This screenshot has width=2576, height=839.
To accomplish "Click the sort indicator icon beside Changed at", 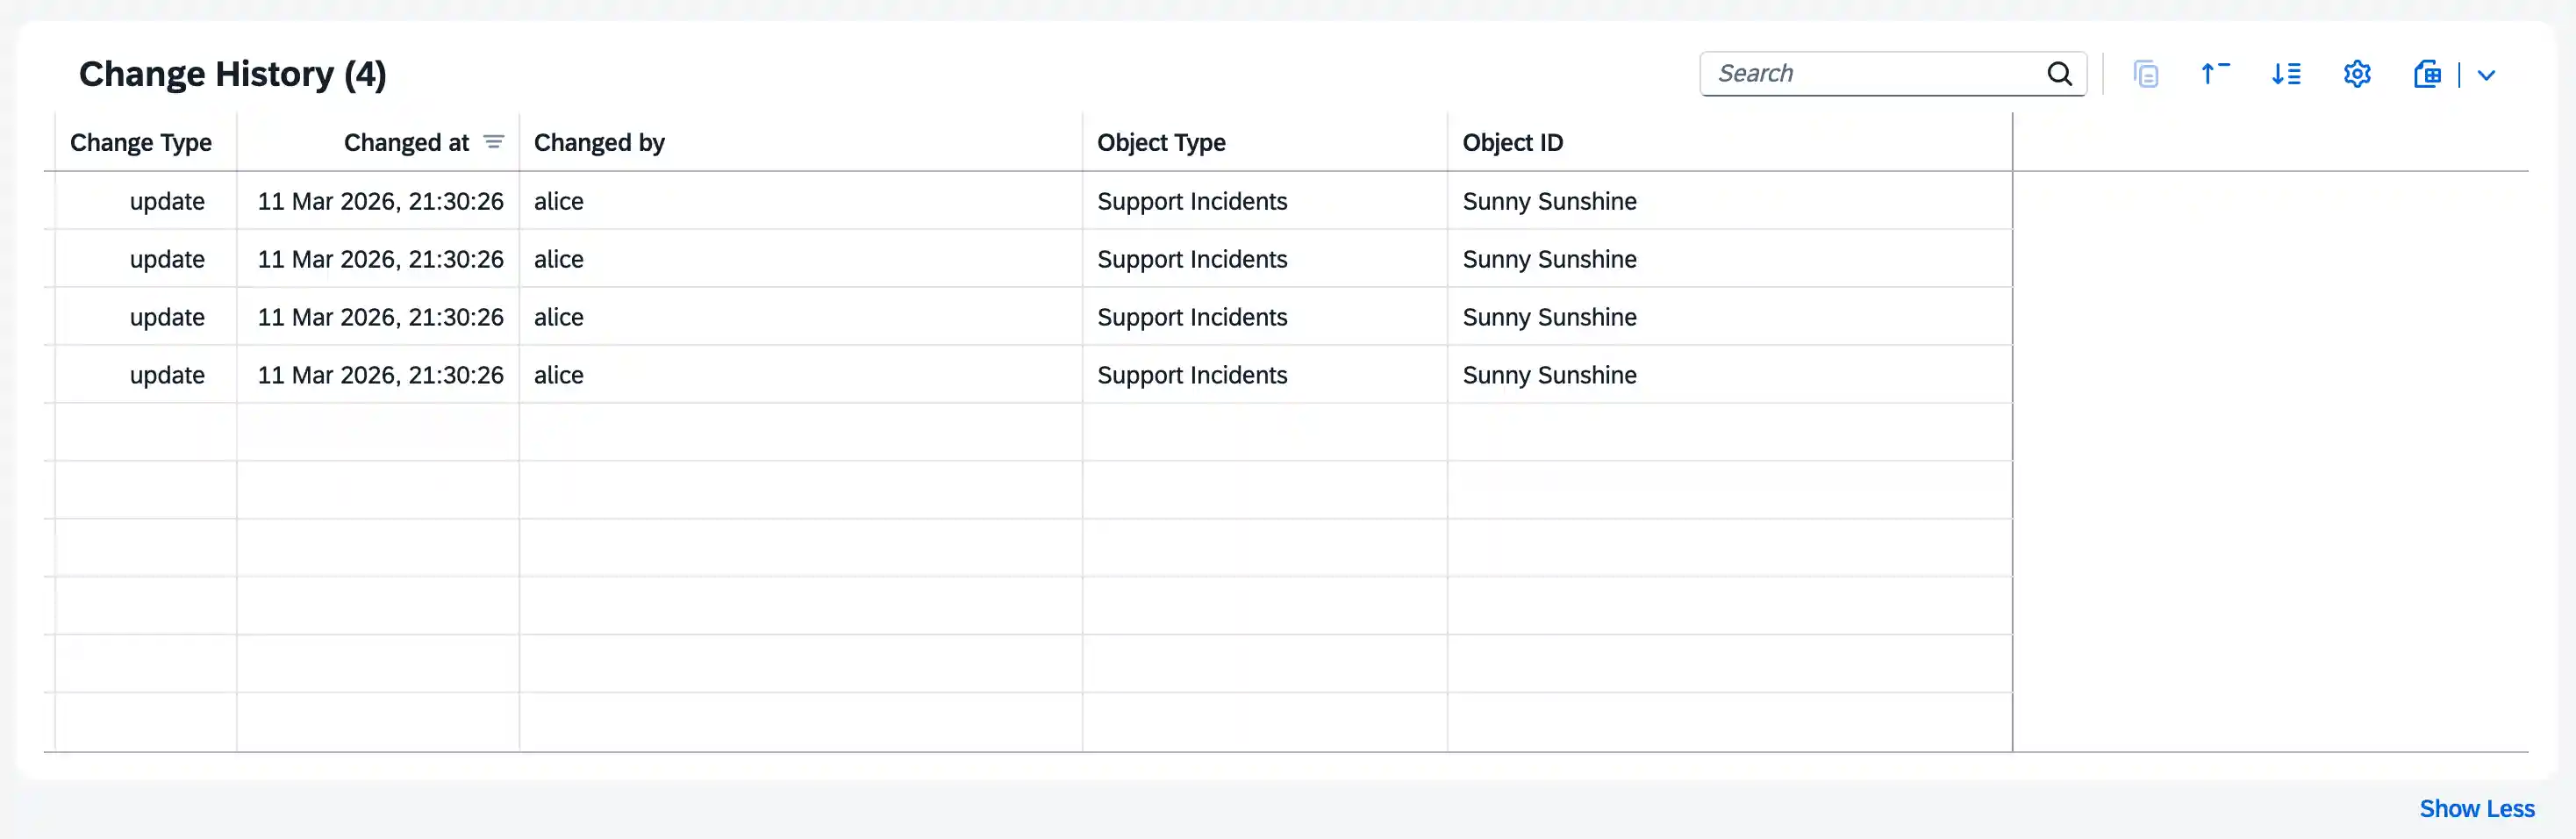I will pyautogui.click(x=493, y=142).
